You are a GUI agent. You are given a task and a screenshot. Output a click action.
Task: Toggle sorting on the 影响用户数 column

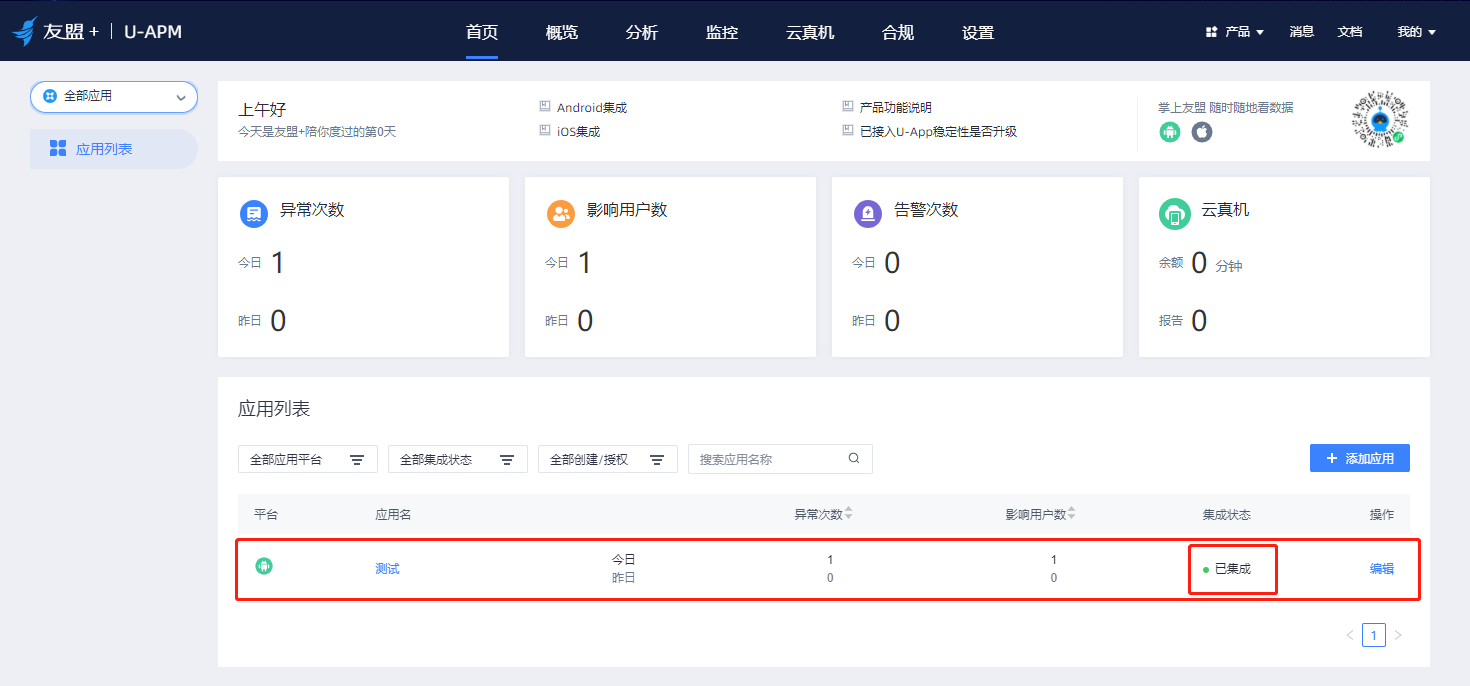coord(1072,513)
